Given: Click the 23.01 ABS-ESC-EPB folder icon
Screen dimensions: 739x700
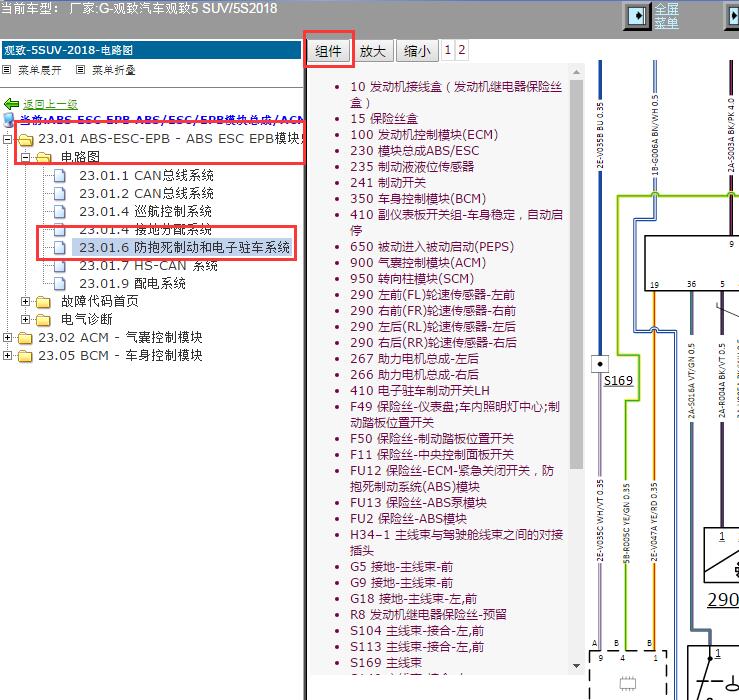Looking at the screenshot, I should (25, 140).
